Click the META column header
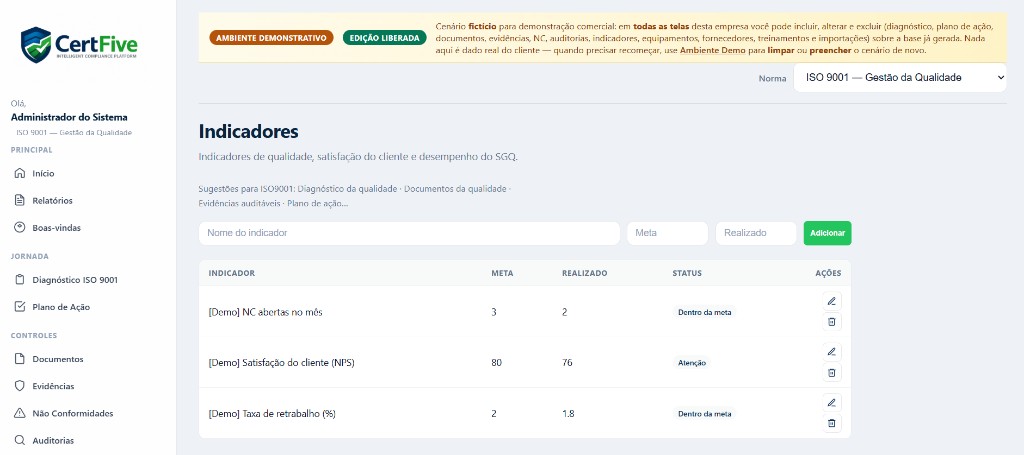The width and height of the screenshot is (1024, 455). click(502, 273)
